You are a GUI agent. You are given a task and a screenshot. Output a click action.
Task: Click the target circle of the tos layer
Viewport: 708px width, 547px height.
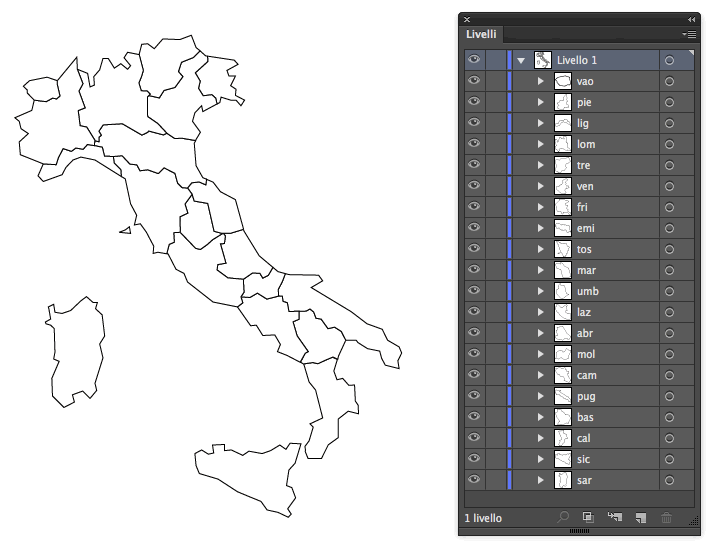coord(669,249)
